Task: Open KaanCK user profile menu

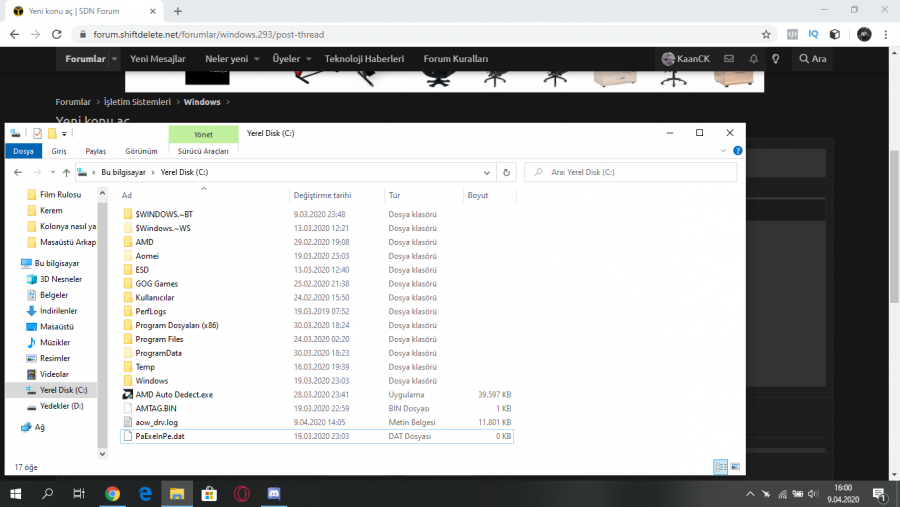Action: point(685,59)
